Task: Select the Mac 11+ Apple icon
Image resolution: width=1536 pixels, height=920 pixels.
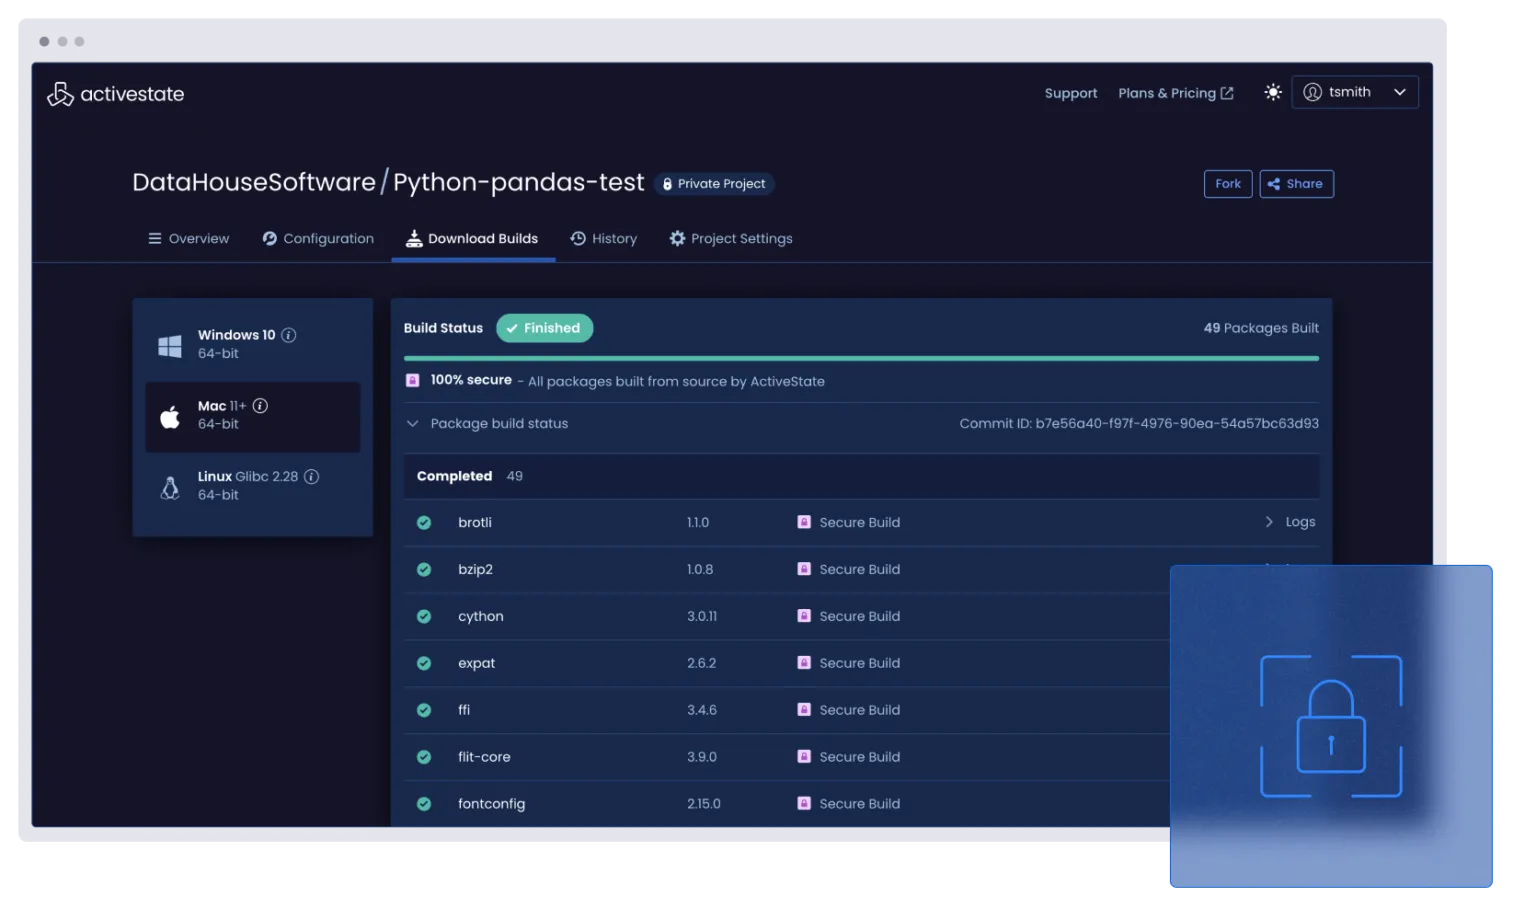Action: pyautogui.click(x=170, y=416)
